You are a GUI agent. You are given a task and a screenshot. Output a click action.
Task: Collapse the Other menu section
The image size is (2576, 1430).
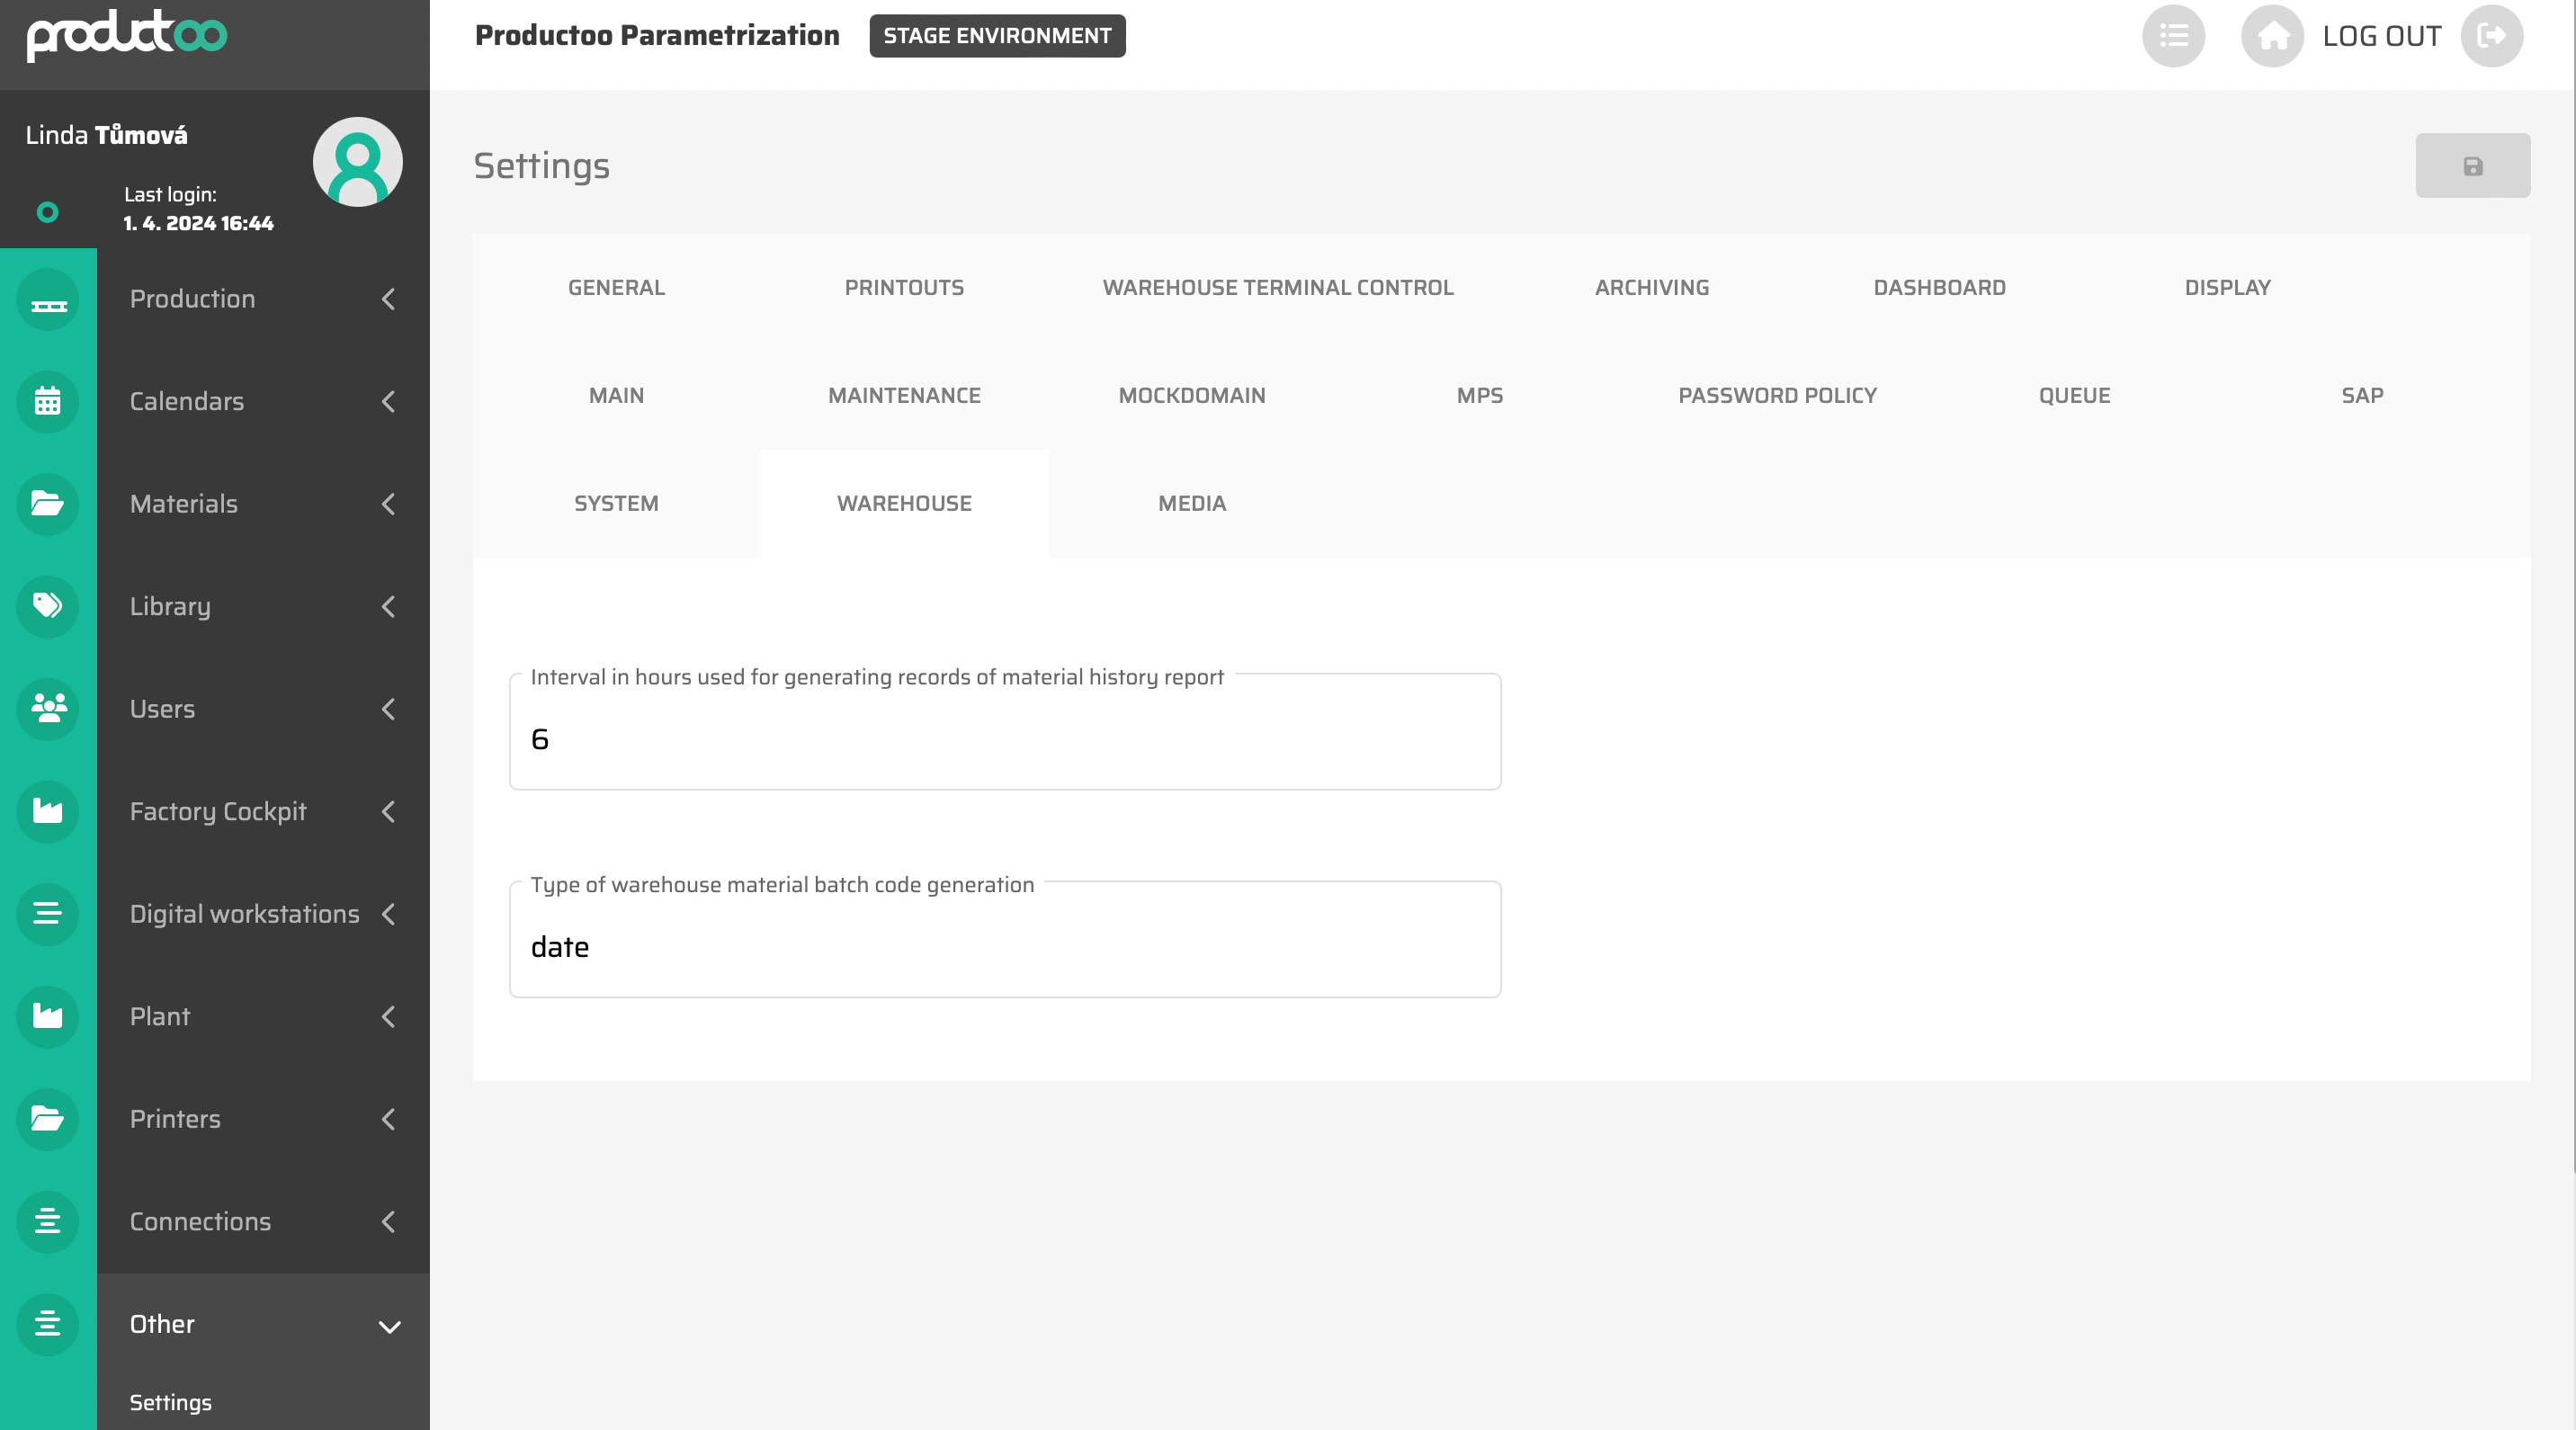pos(389,1326)
